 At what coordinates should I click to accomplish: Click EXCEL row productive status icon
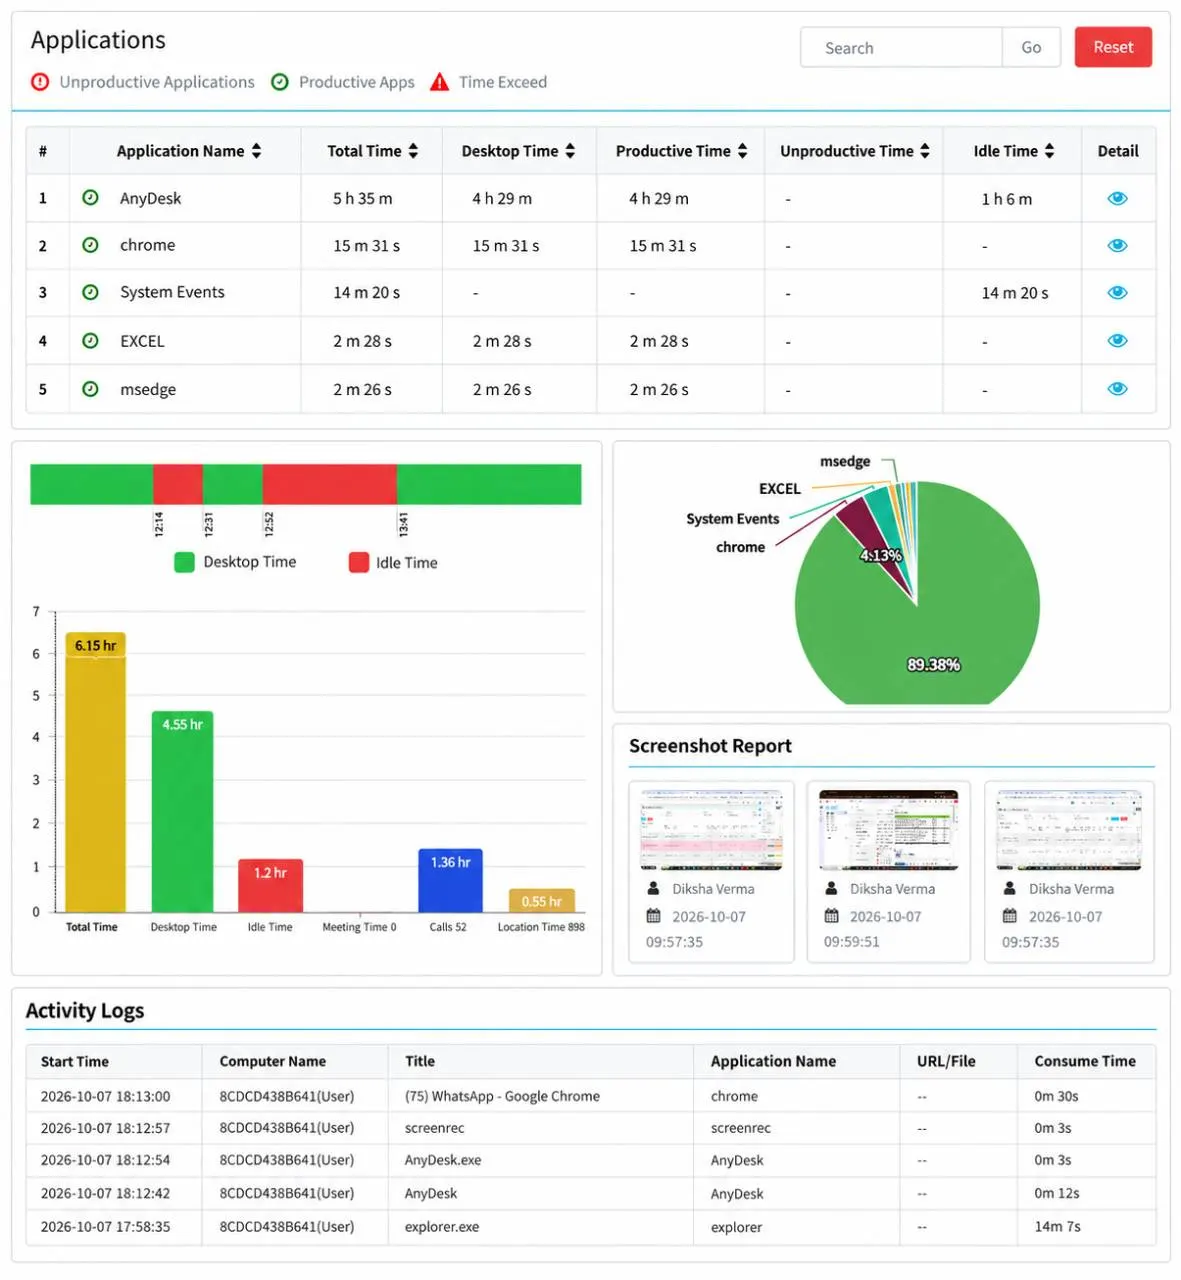(90, 341)
